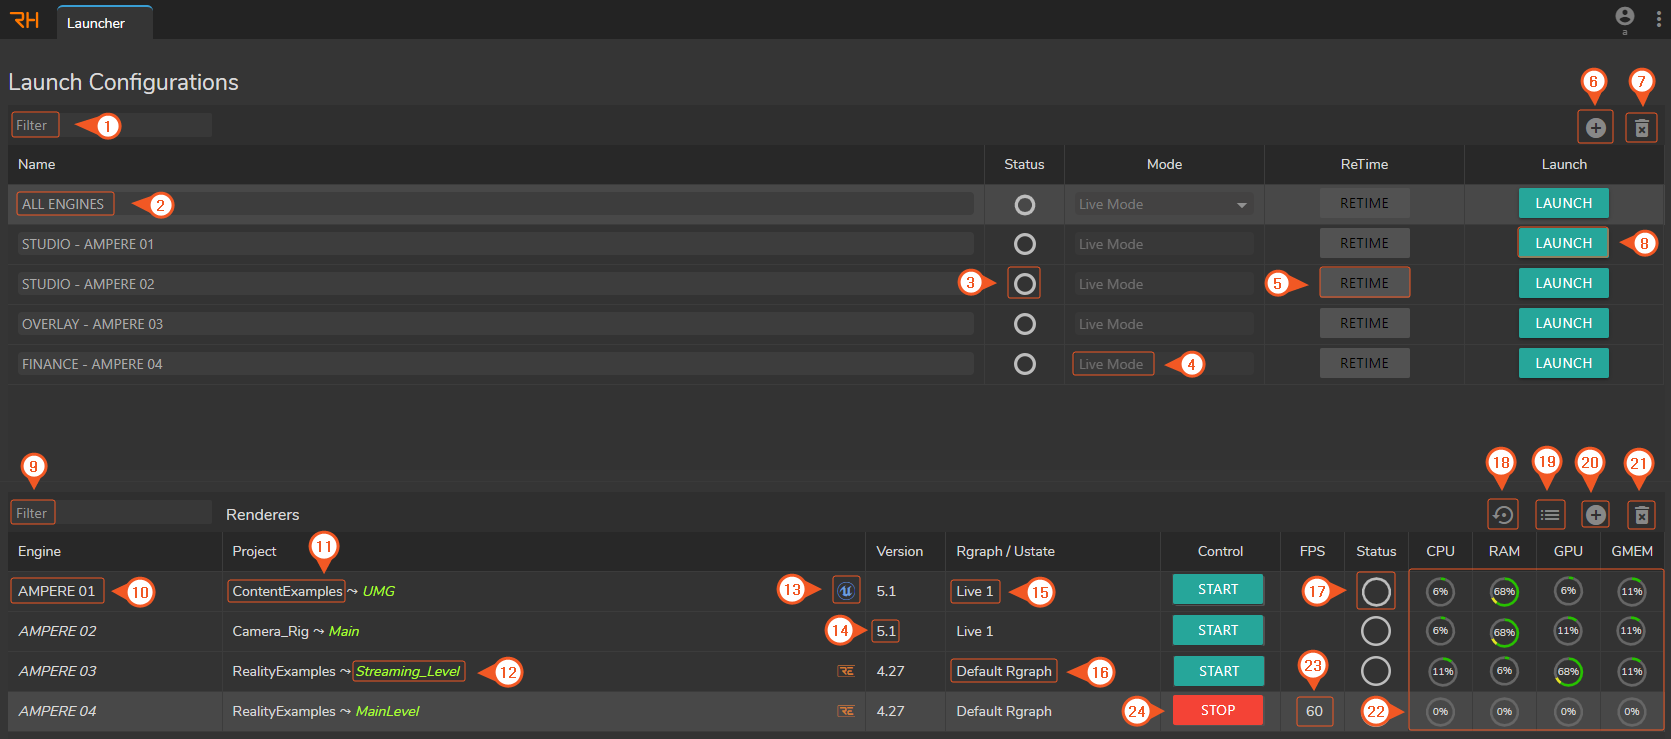The width and height of the screenshot is (1671, 739).
Task: Click the add launch configuration plus icon
Action: tap(1595, 128)
